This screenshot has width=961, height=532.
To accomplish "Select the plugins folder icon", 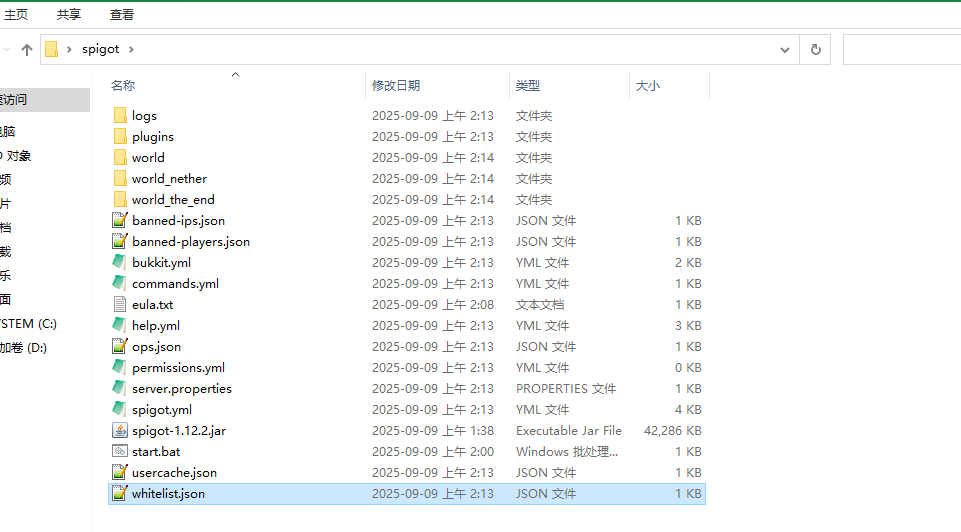I will pyautogui.click(x=120, y=137).
